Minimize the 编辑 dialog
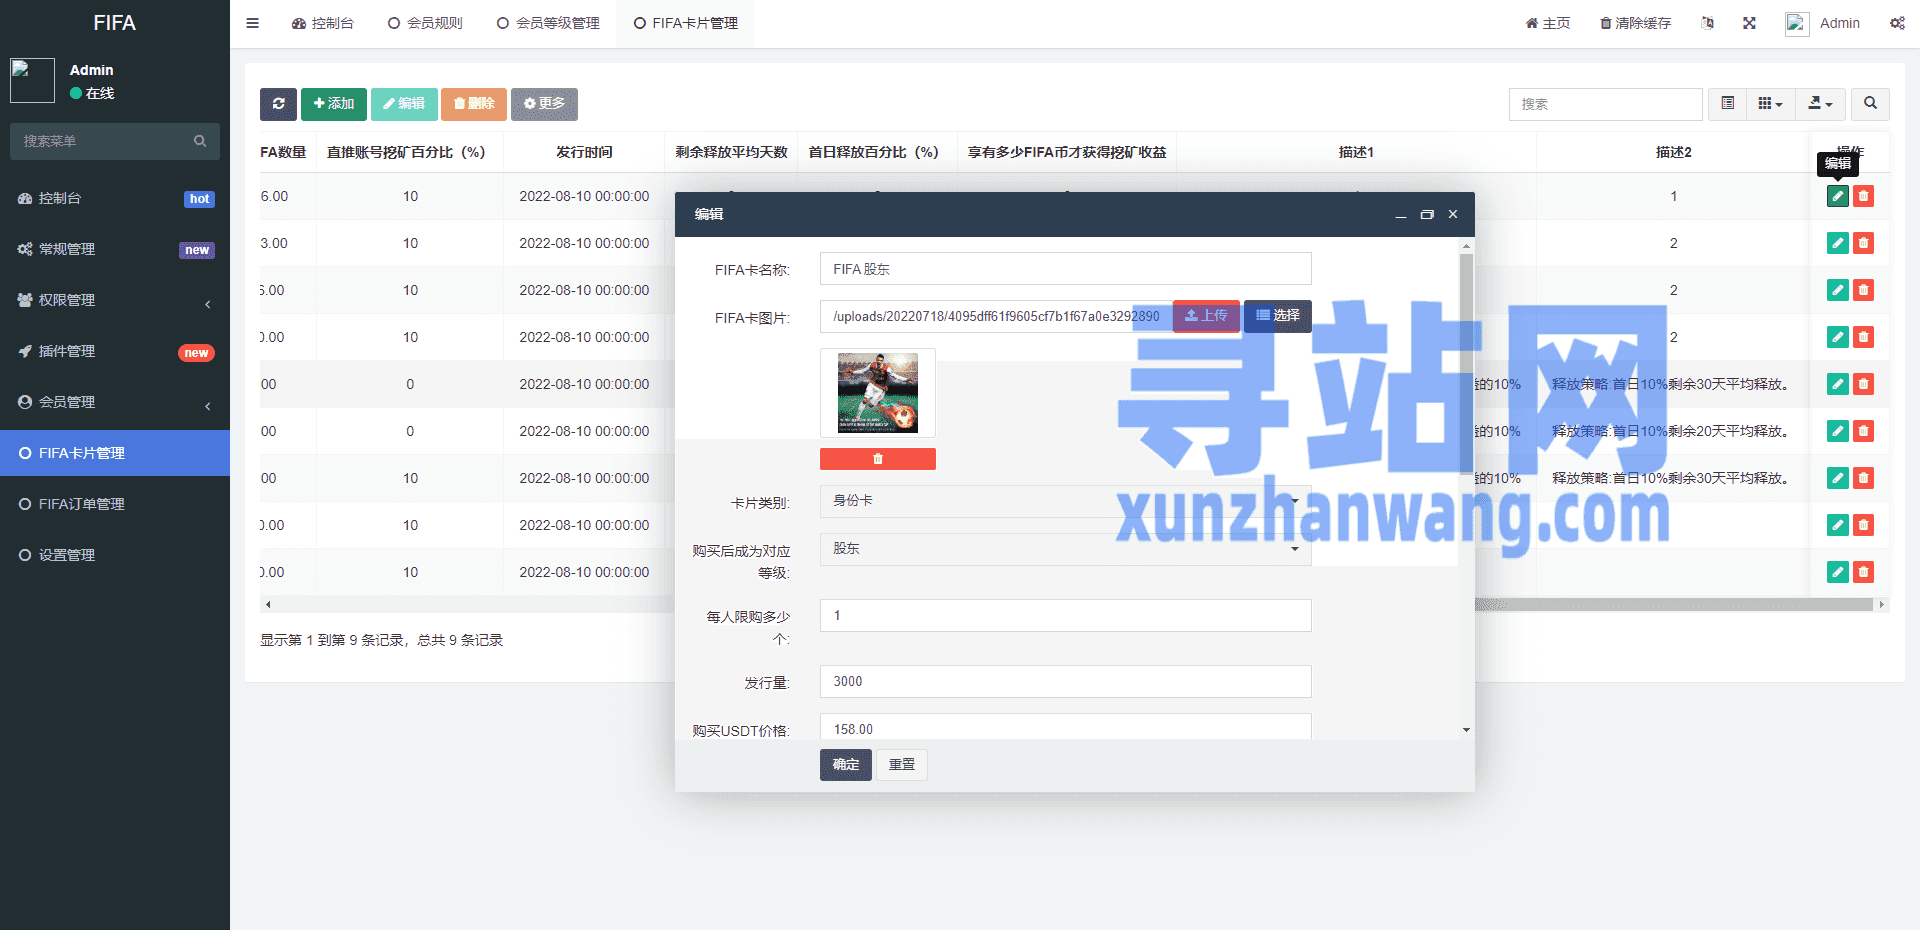Image resolution: width=1920 pixels, height=930 pixels. click(1400, 215)
